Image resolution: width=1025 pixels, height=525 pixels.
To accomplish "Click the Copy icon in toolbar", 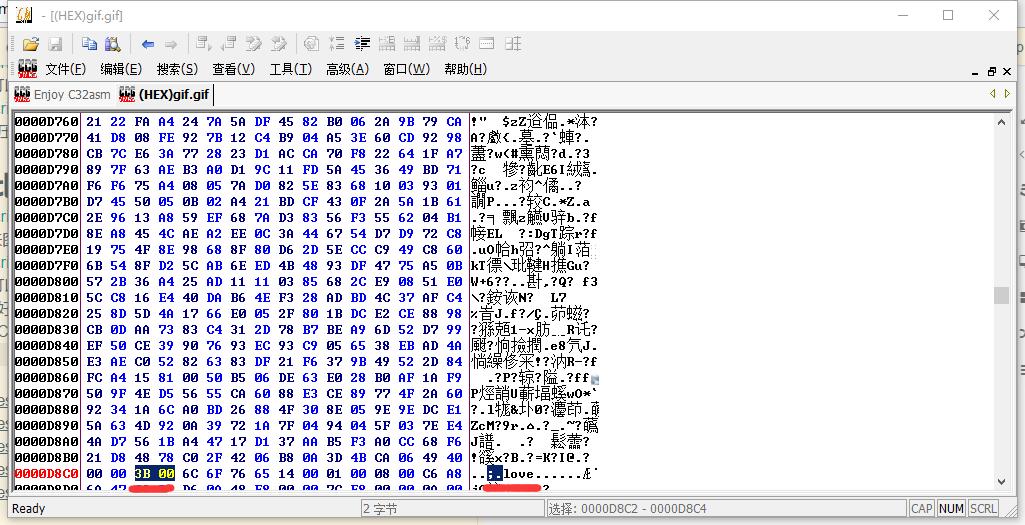I will [89, 44].
